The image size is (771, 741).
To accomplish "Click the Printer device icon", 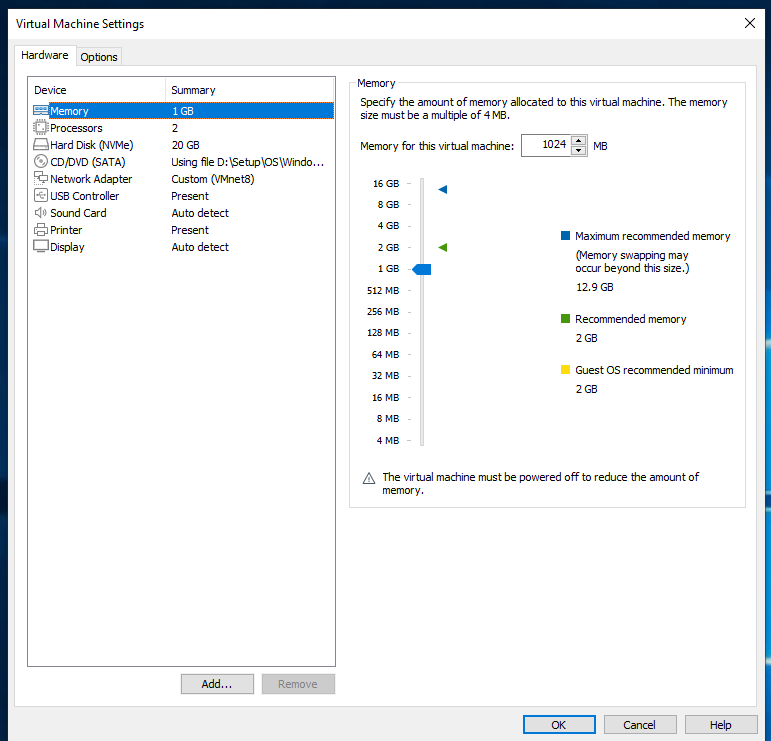I will pyautogui.click(x=41, y=230).
